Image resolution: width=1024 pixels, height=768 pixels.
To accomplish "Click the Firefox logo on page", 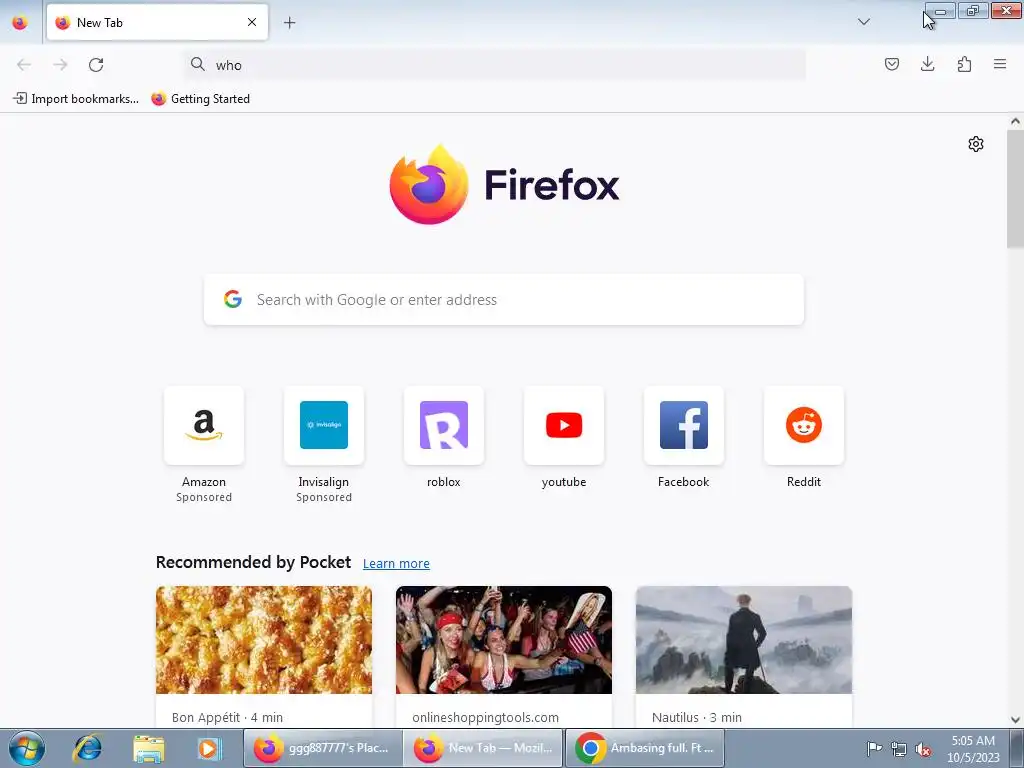I will 504,185.
